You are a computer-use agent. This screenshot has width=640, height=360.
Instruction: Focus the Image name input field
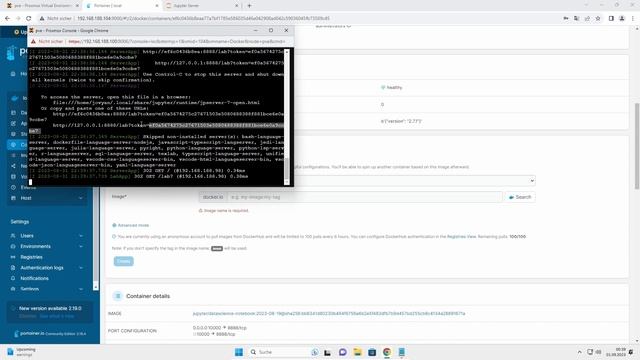364,197
